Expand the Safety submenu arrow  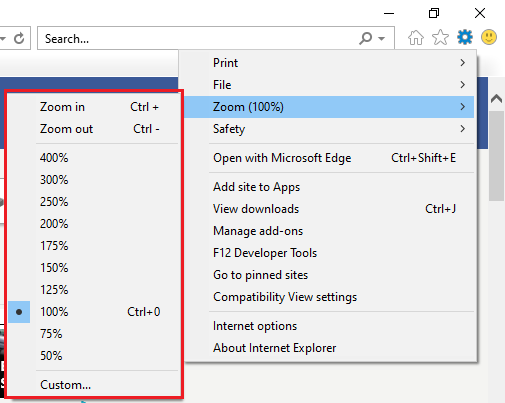point(462,129)
